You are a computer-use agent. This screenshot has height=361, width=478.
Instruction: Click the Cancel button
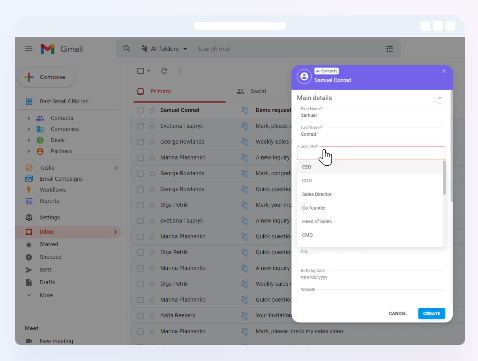(397, 313)
